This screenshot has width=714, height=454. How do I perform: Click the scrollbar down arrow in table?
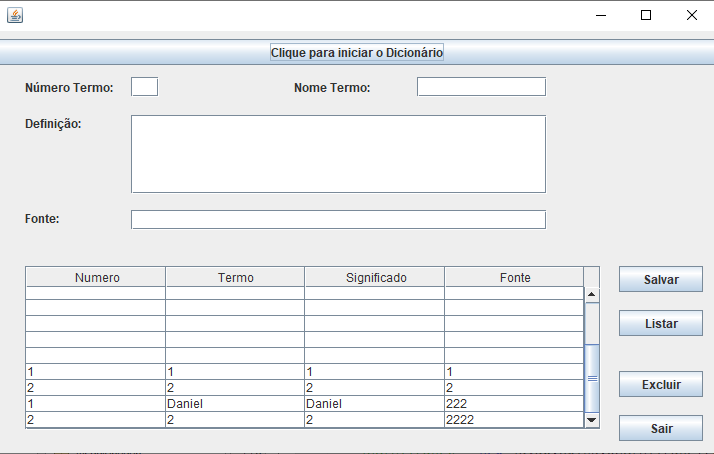point(592,420)
